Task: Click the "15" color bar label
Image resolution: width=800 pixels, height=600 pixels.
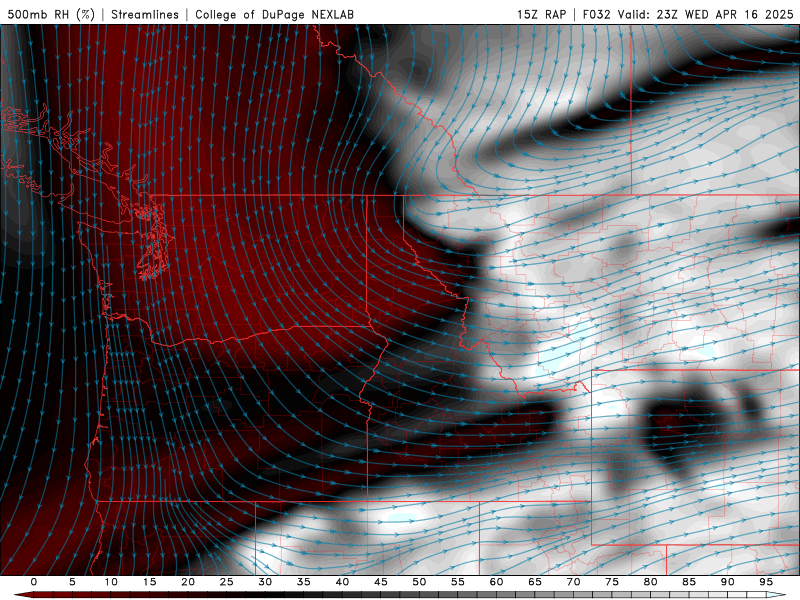Action: pos(149,582)
